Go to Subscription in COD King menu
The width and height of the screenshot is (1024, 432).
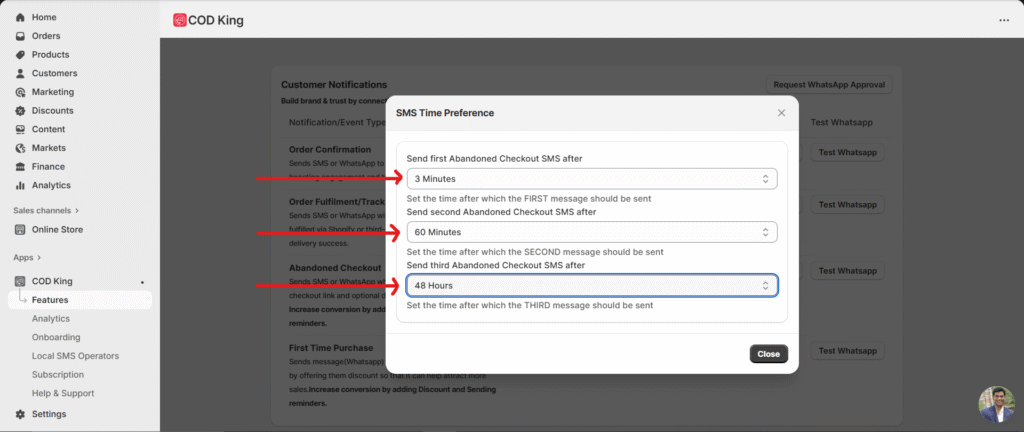pyautogui.click(x=58, y=375)
